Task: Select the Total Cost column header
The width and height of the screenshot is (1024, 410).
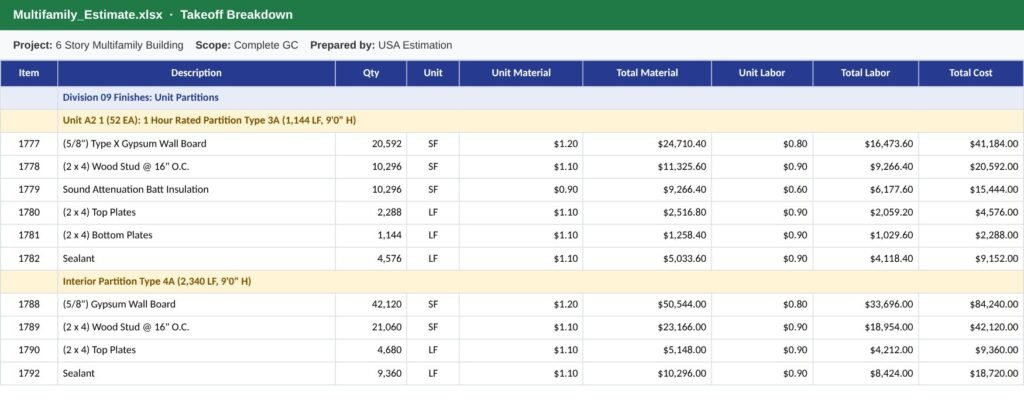Action: pos(970,73)
